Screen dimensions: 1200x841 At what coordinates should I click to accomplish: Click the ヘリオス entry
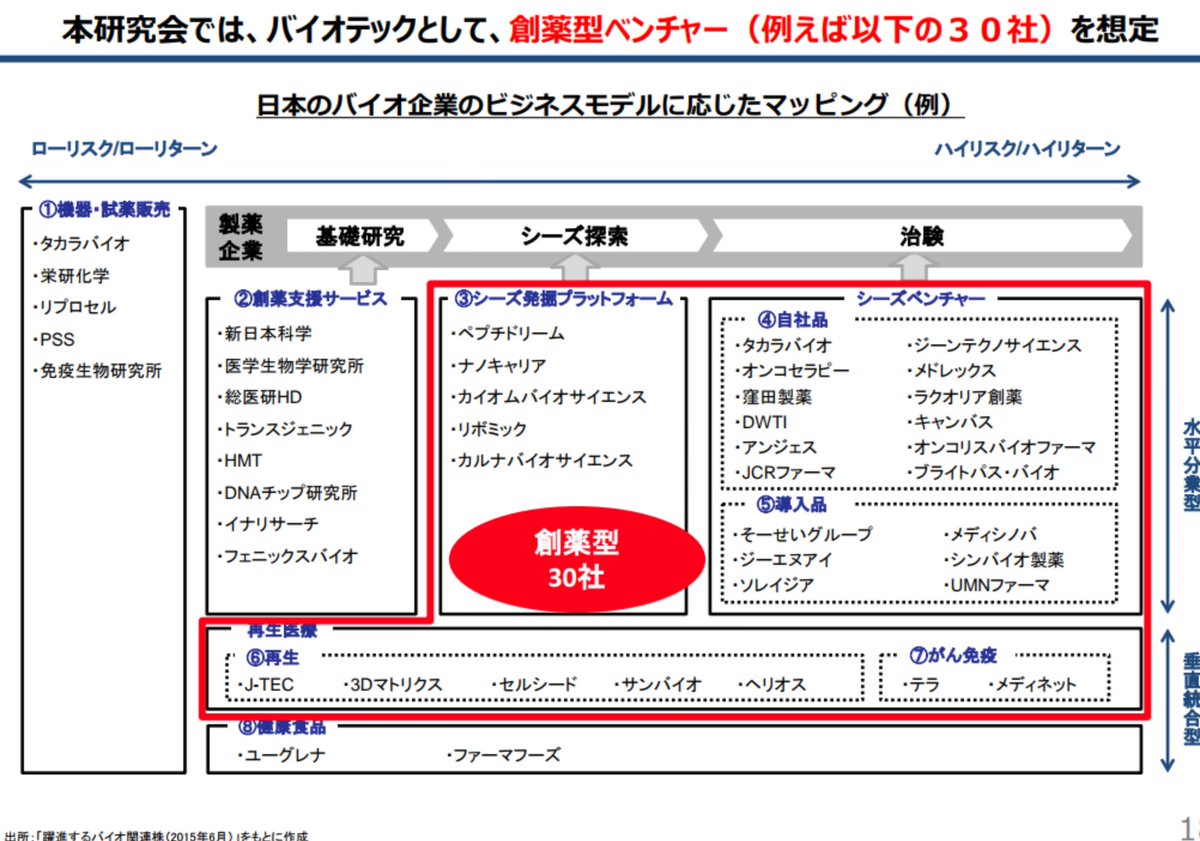click(x=770, y=685)
